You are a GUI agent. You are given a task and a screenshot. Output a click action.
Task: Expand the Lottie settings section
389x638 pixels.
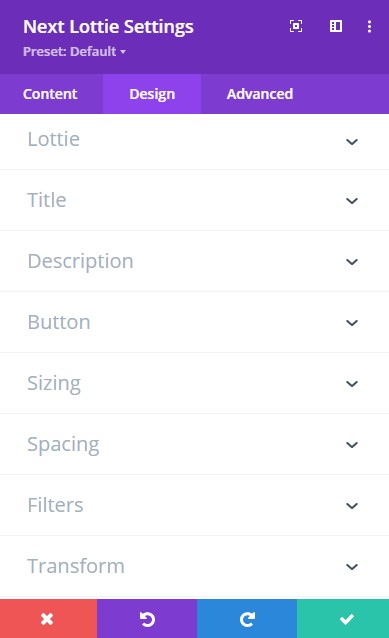point(194,141)
